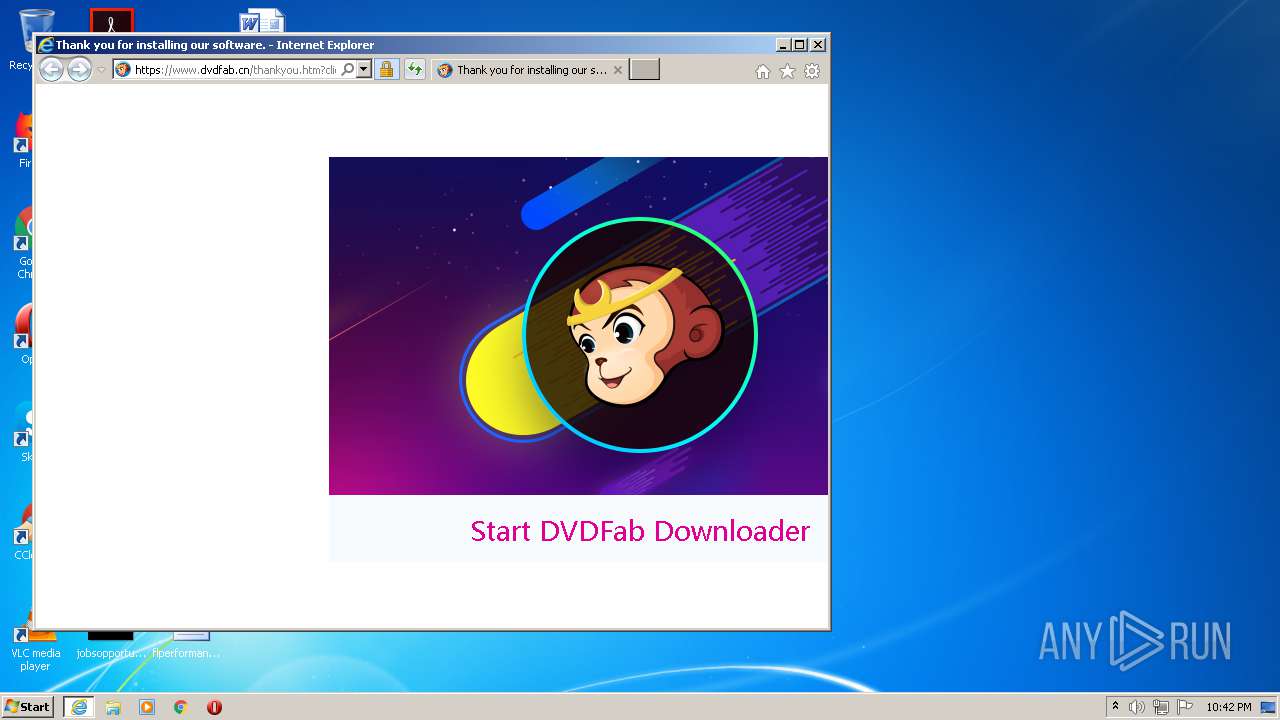Go back with the IE Back arrow
The image size is (1280, 720).
(51, 69)
